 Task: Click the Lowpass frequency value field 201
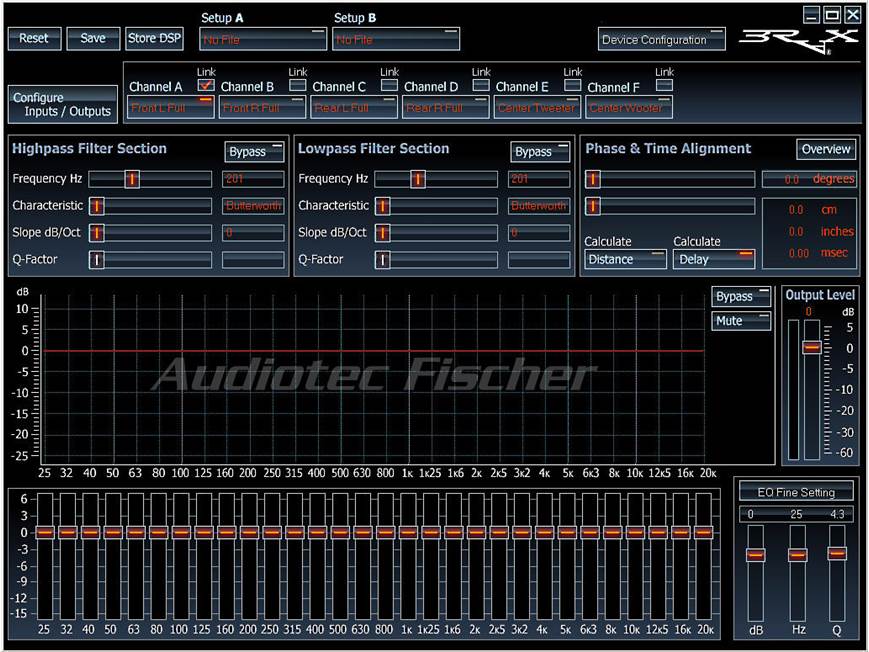click(x=539, y=179)
